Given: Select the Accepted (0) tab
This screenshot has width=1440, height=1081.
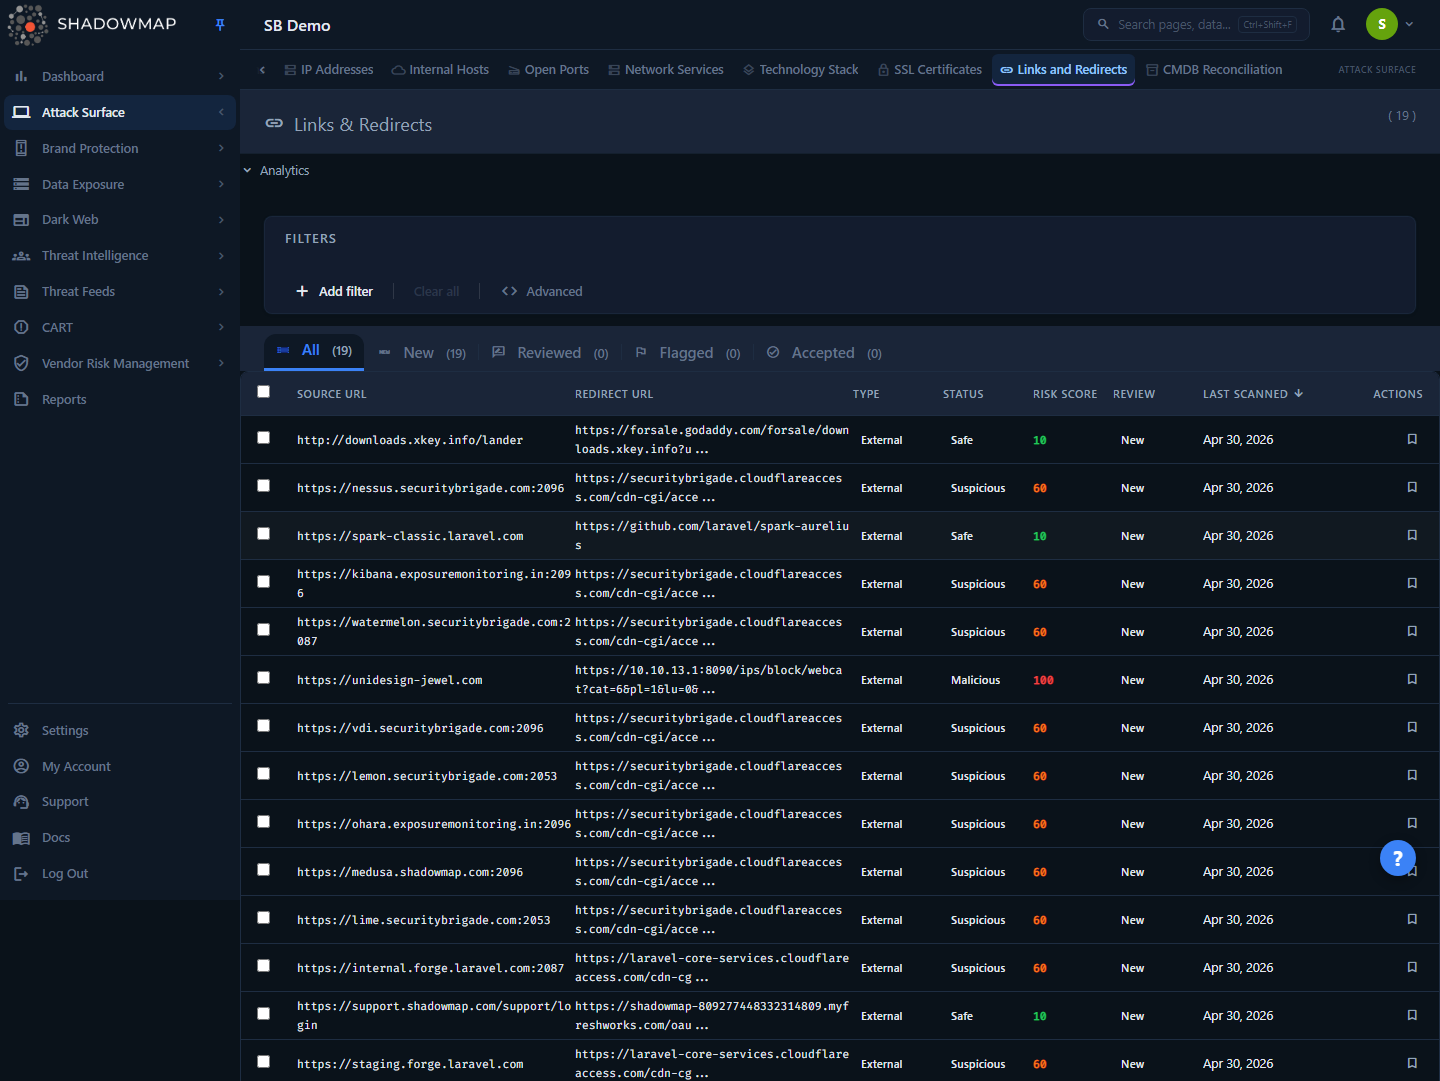Looking at the screenshot, I should click(824, 353).
